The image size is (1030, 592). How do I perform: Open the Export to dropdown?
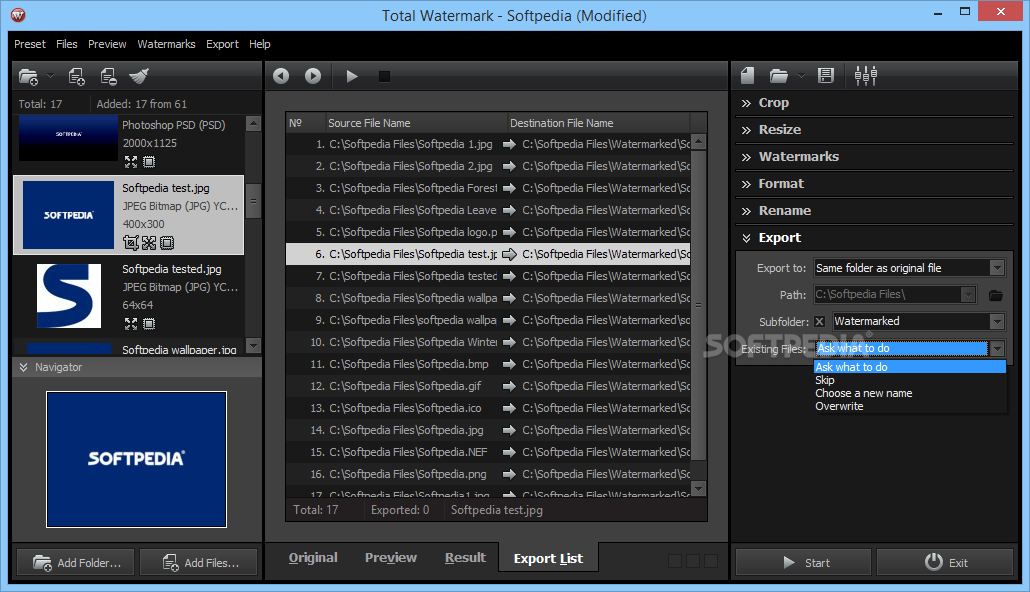[x=997, y=268]
